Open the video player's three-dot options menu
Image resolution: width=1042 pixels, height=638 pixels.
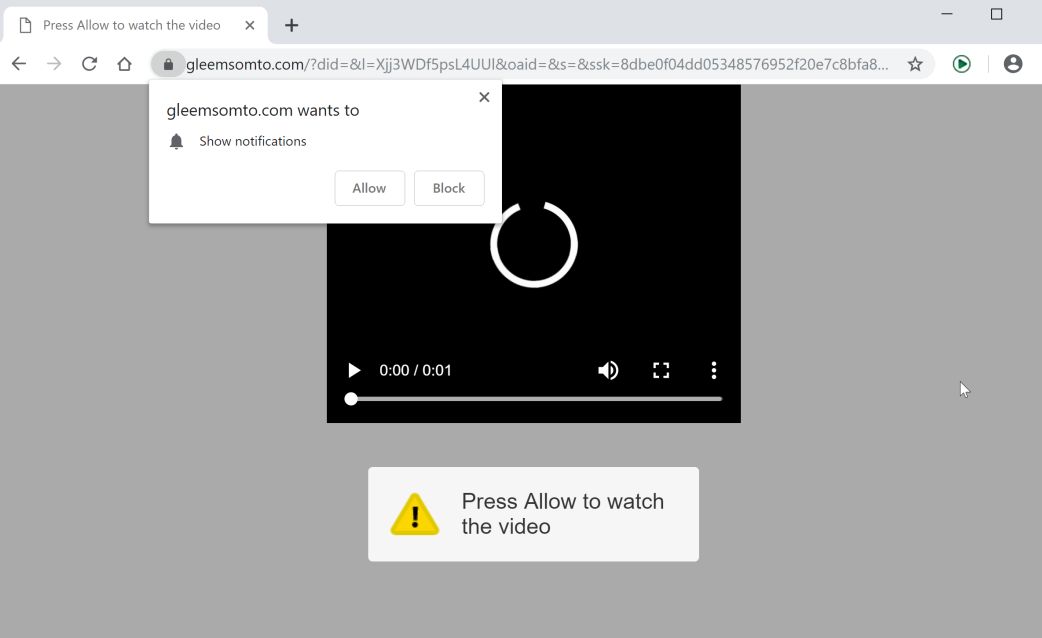[x=713, y=370]
